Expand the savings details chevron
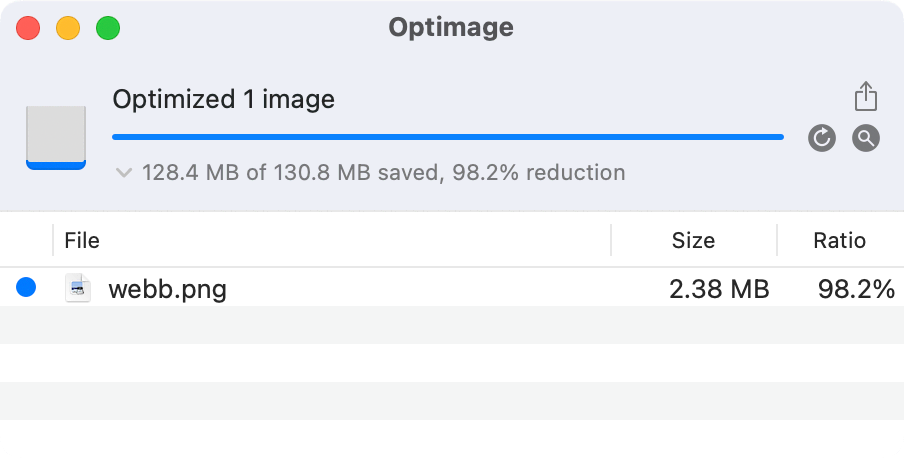 pos(124,173)
